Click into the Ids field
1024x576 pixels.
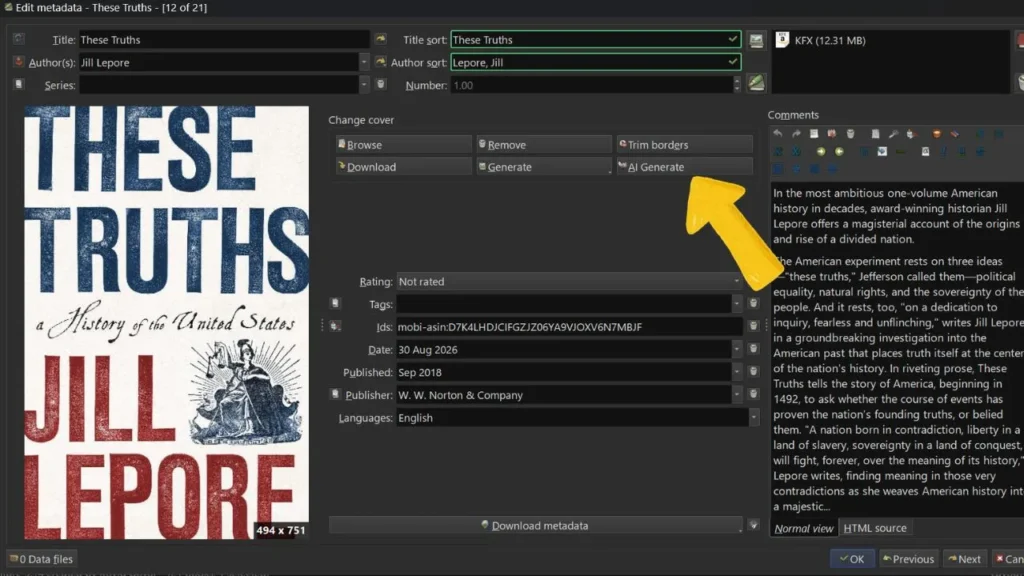tap(569, 327)
